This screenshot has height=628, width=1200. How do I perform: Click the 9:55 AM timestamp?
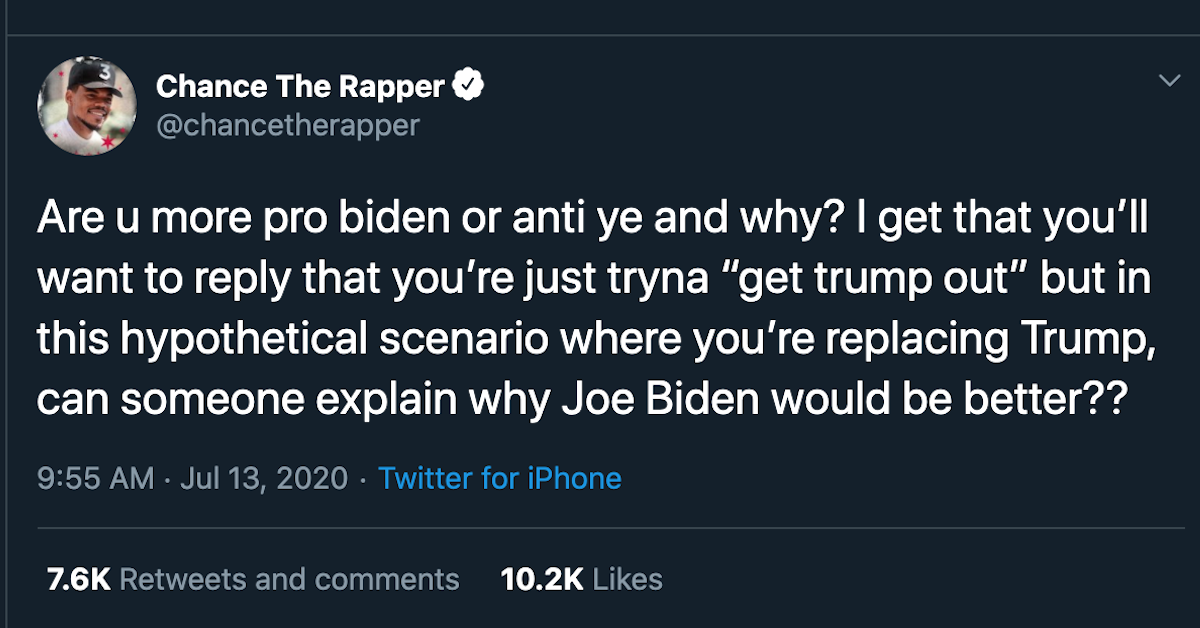pyautogui.click(x=95, y=478)
